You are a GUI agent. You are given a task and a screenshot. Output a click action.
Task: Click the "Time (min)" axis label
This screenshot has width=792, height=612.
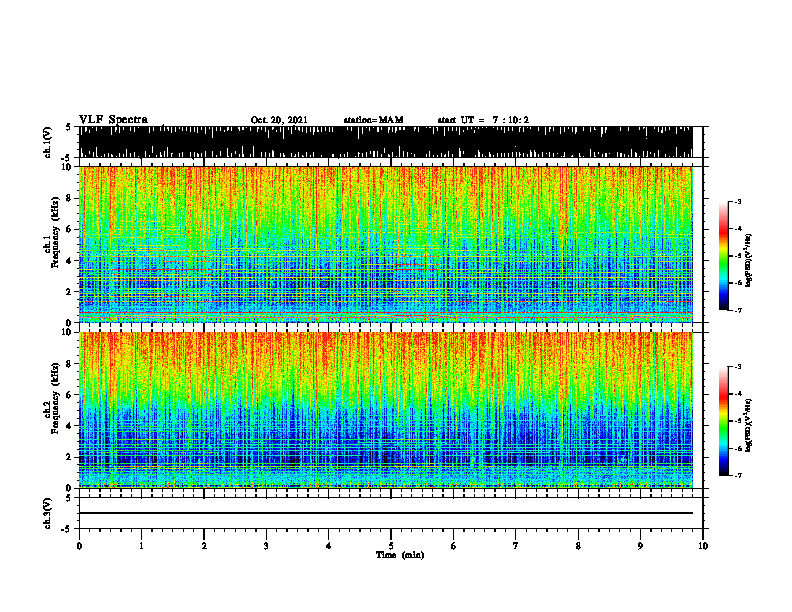tap(400, 555)
